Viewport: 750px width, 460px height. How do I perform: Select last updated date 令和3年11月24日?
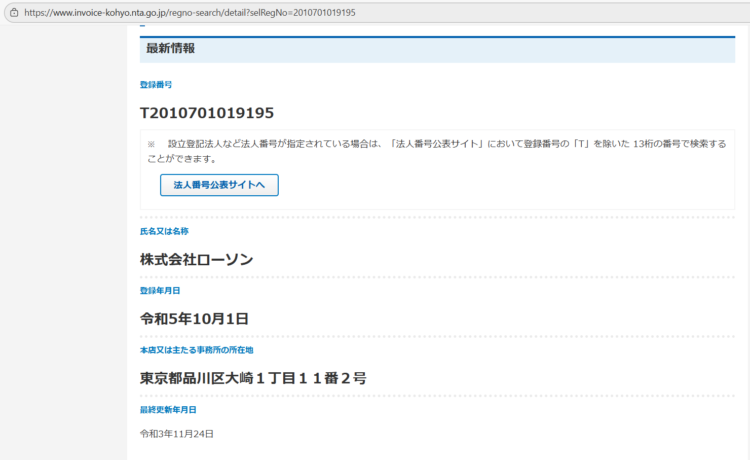pos(176,434)
